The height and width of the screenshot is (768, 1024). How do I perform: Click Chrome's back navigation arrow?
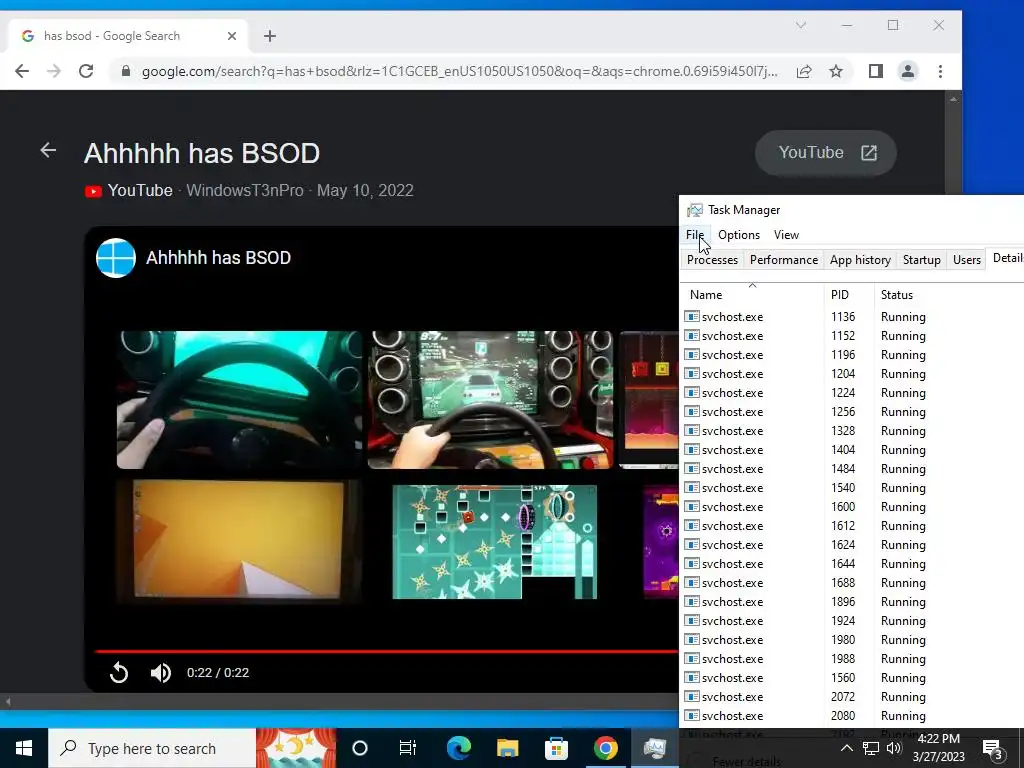pyautogui.click(x=22, y=71)
